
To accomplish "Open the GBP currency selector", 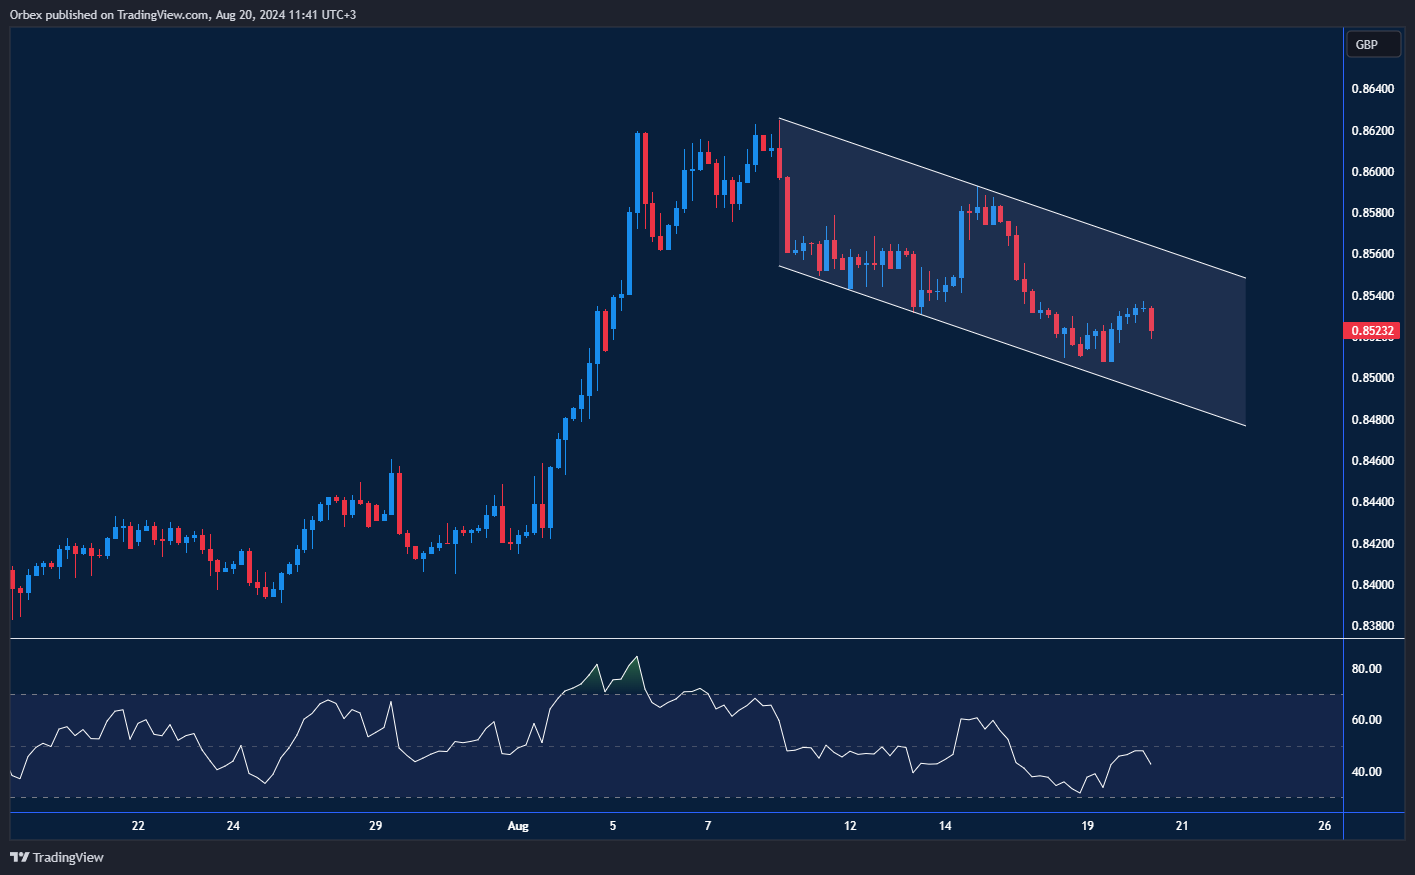I will click(1372, 44).
